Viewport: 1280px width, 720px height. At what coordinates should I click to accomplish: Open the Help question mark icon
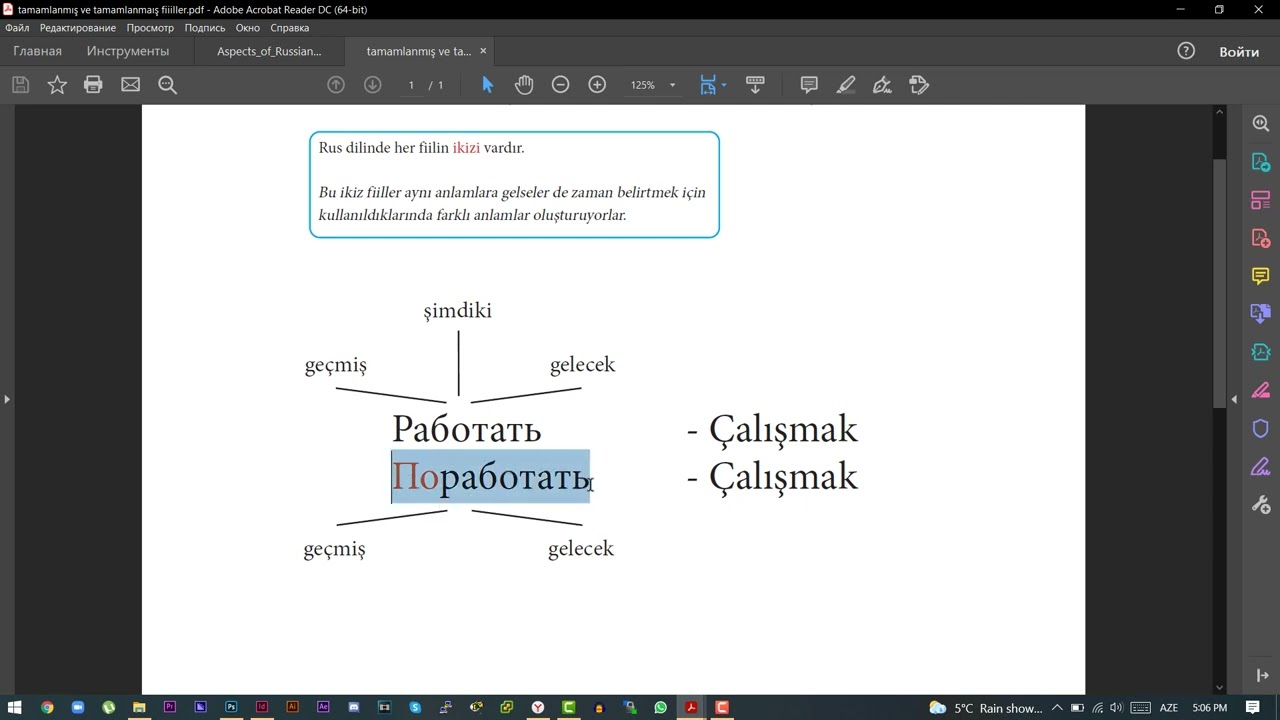1186,51
